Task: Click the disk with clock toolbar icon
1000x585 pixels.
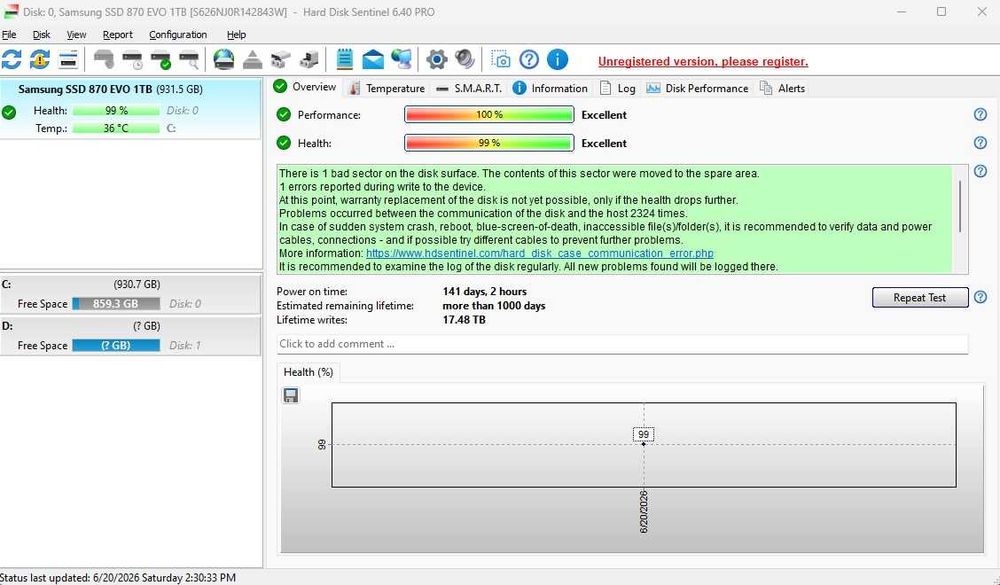Action: (133, 60)
